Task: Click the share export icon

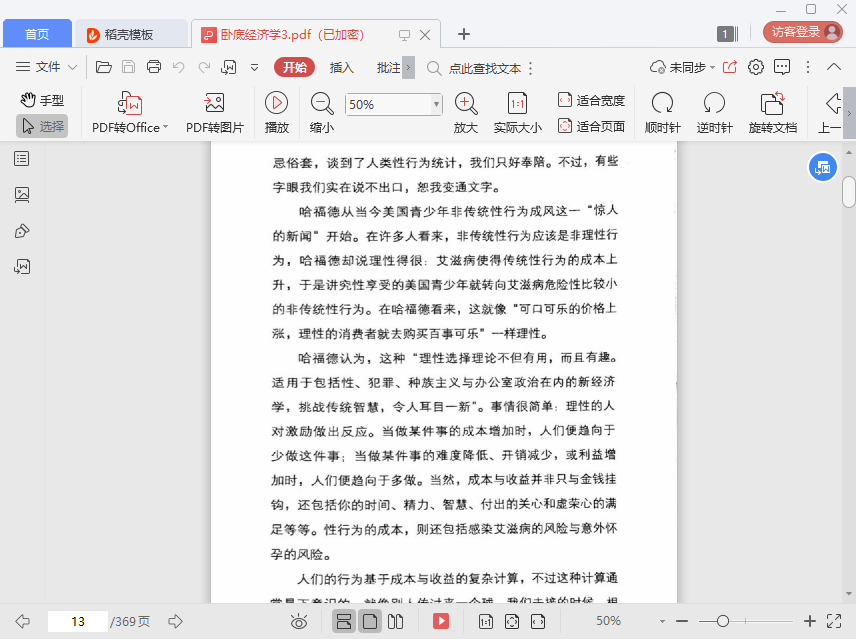Action: click(730, 67)
